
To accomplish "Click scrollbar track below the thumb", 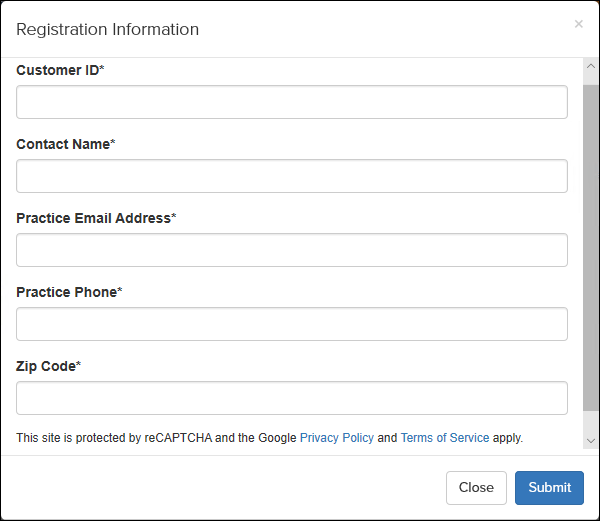I will [591, 421].
